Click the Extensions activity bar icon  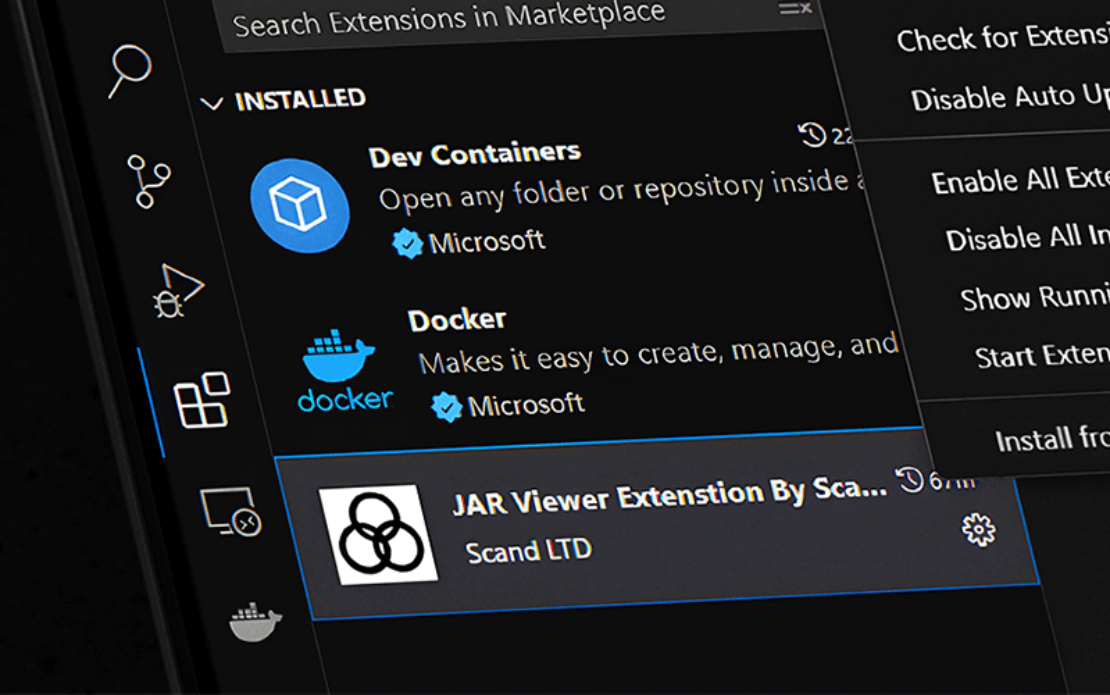(x=202, y=400)
